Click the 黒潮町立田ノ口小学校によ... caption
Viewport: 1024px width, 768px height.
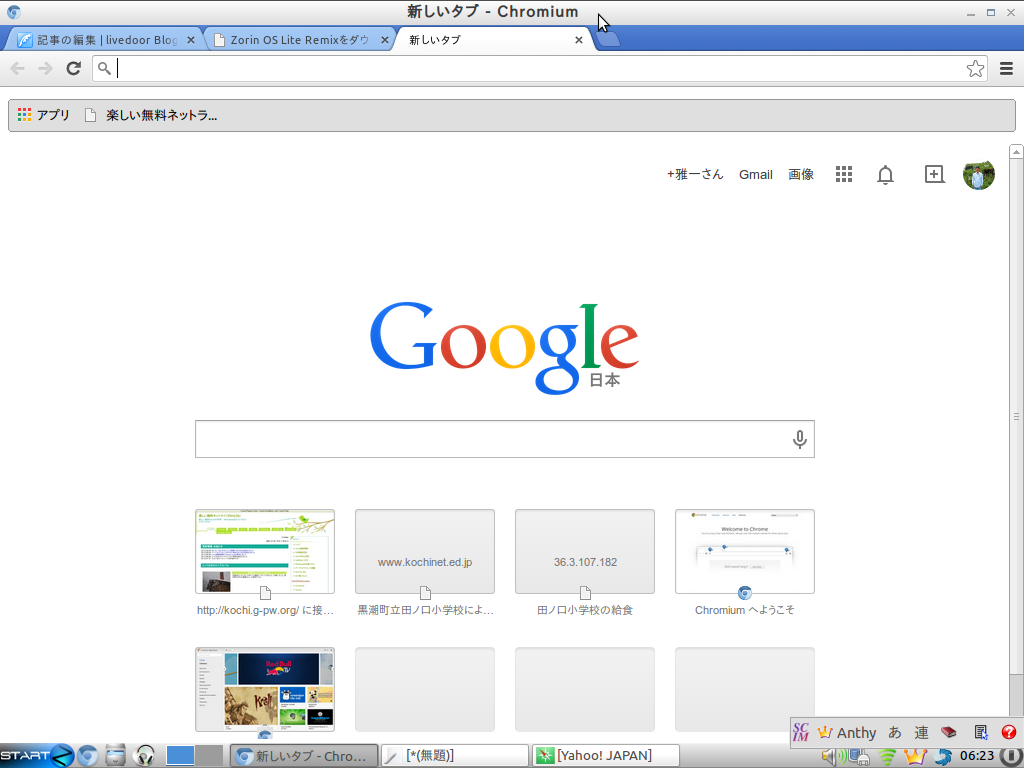(425, 610)
